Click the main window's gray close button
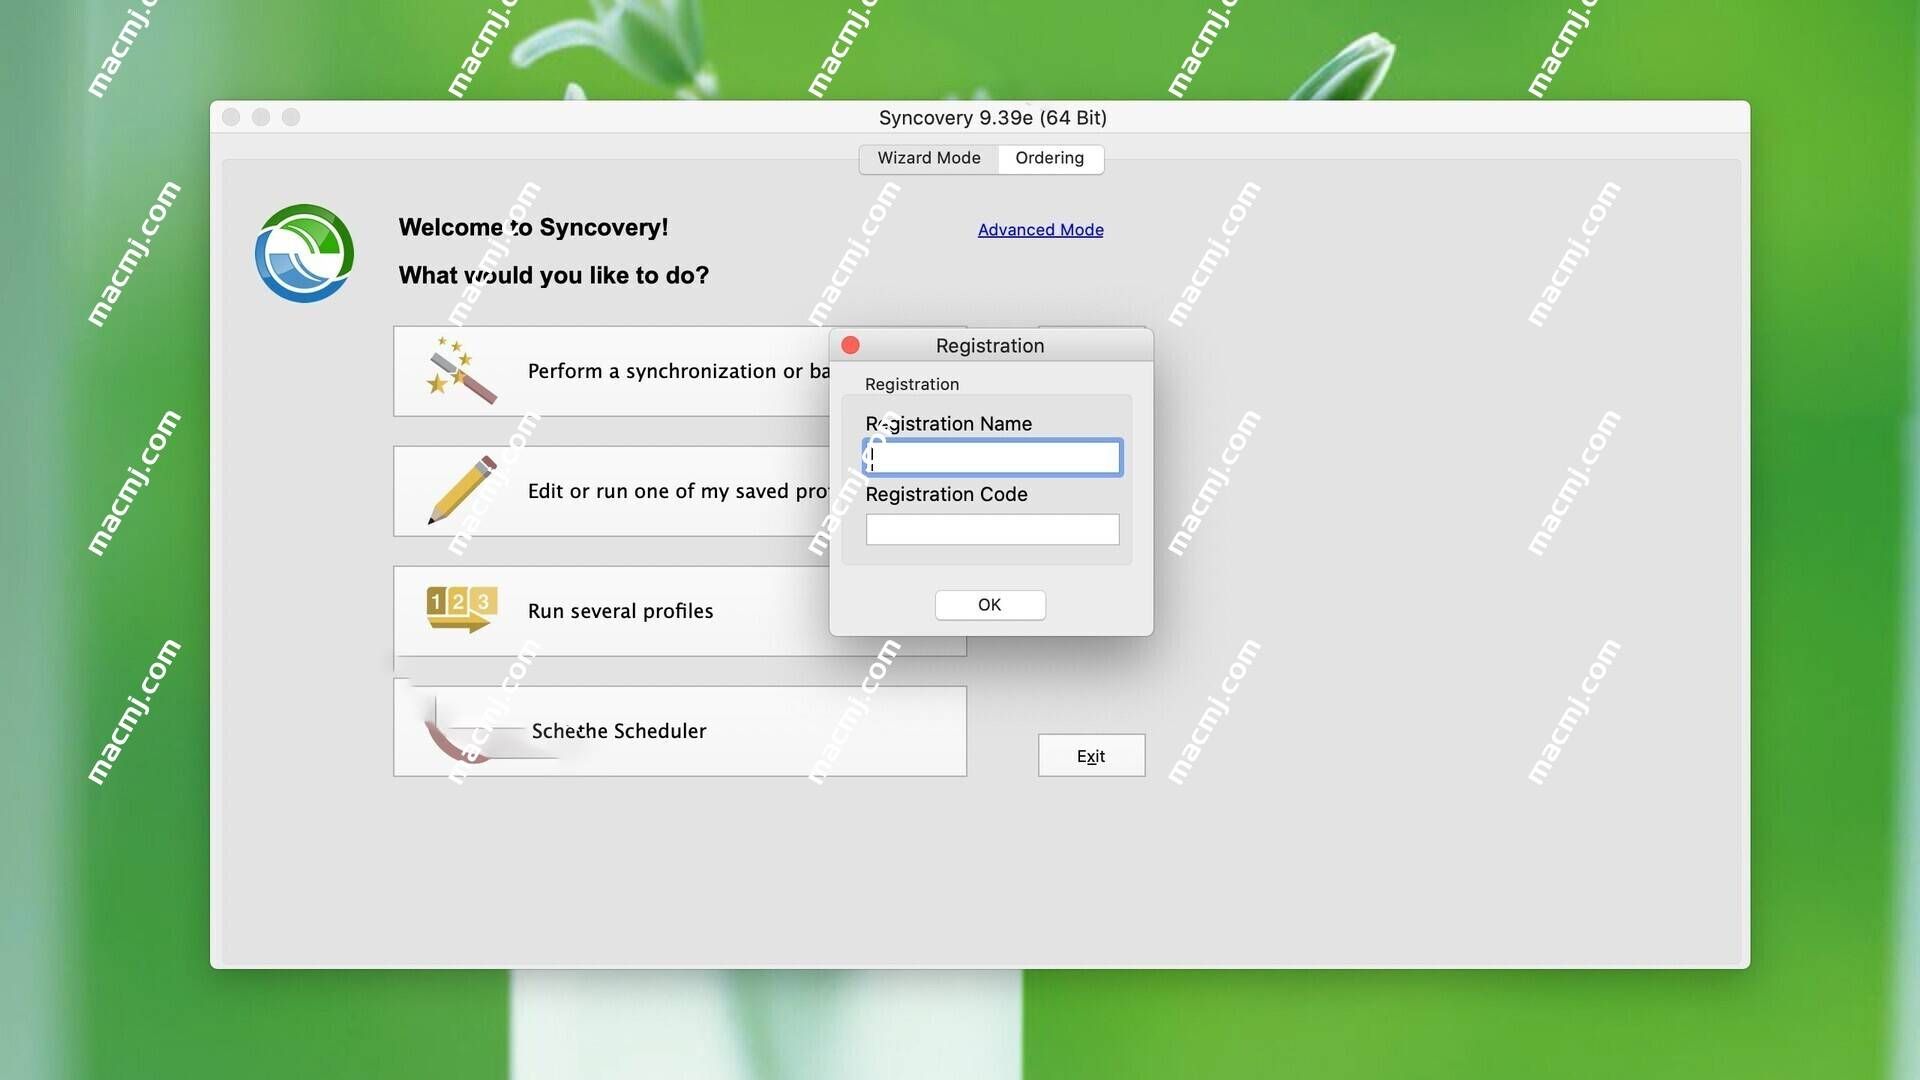This screenshot has width=1920, height=1080. (x=231, y=117)
